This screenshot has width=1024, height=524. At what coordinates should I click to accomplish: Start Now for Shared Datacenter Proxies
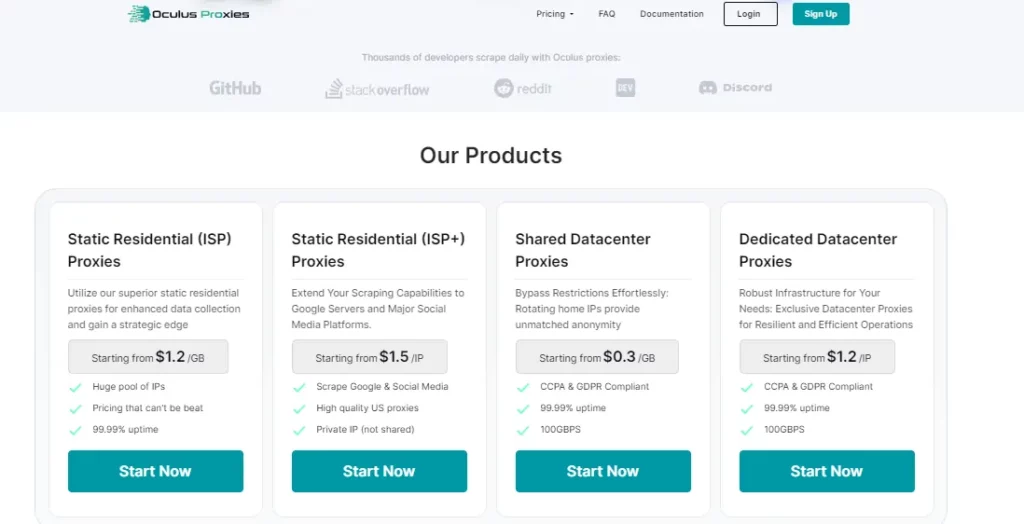pos(603,471)
